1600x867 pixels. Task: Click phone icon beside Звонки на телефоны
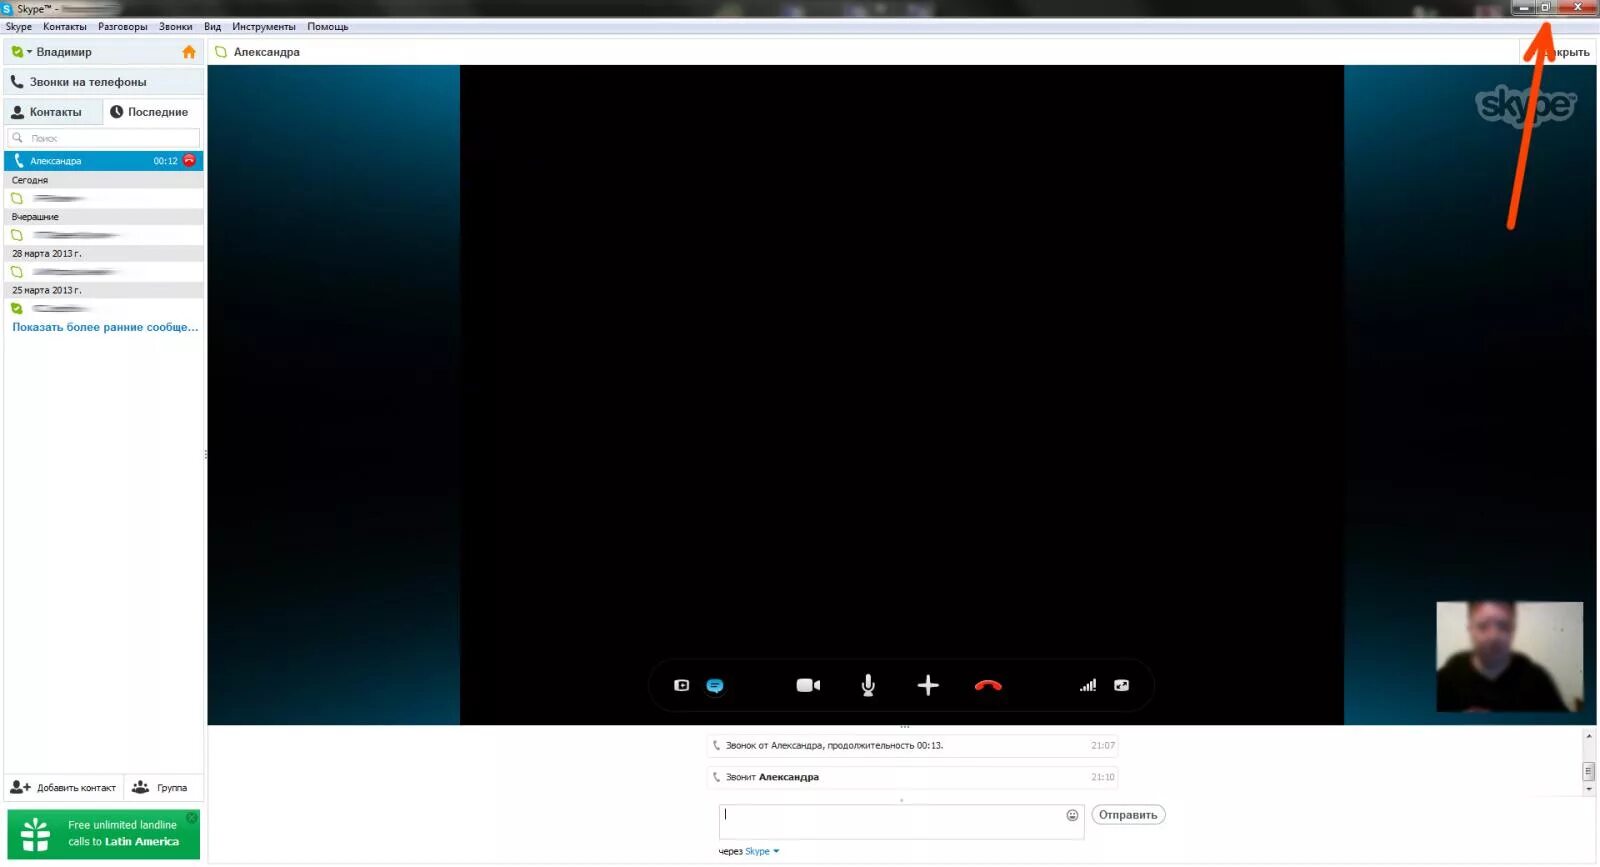point(17,82)
